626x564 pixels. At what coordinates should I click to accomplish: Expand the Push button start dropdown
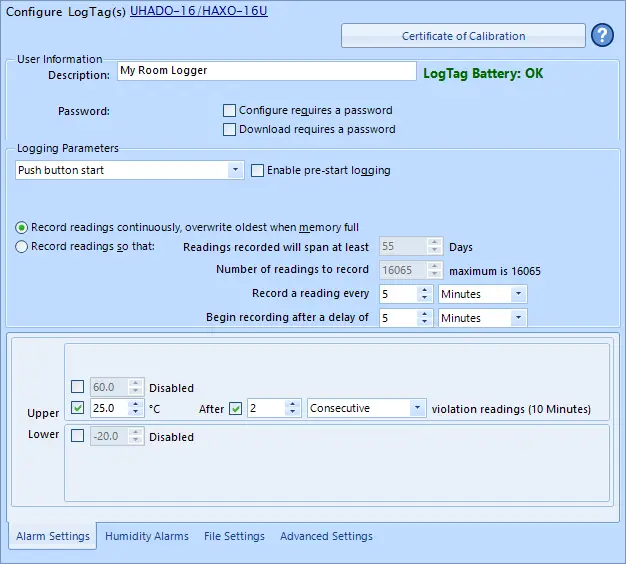tap(235, 171)
